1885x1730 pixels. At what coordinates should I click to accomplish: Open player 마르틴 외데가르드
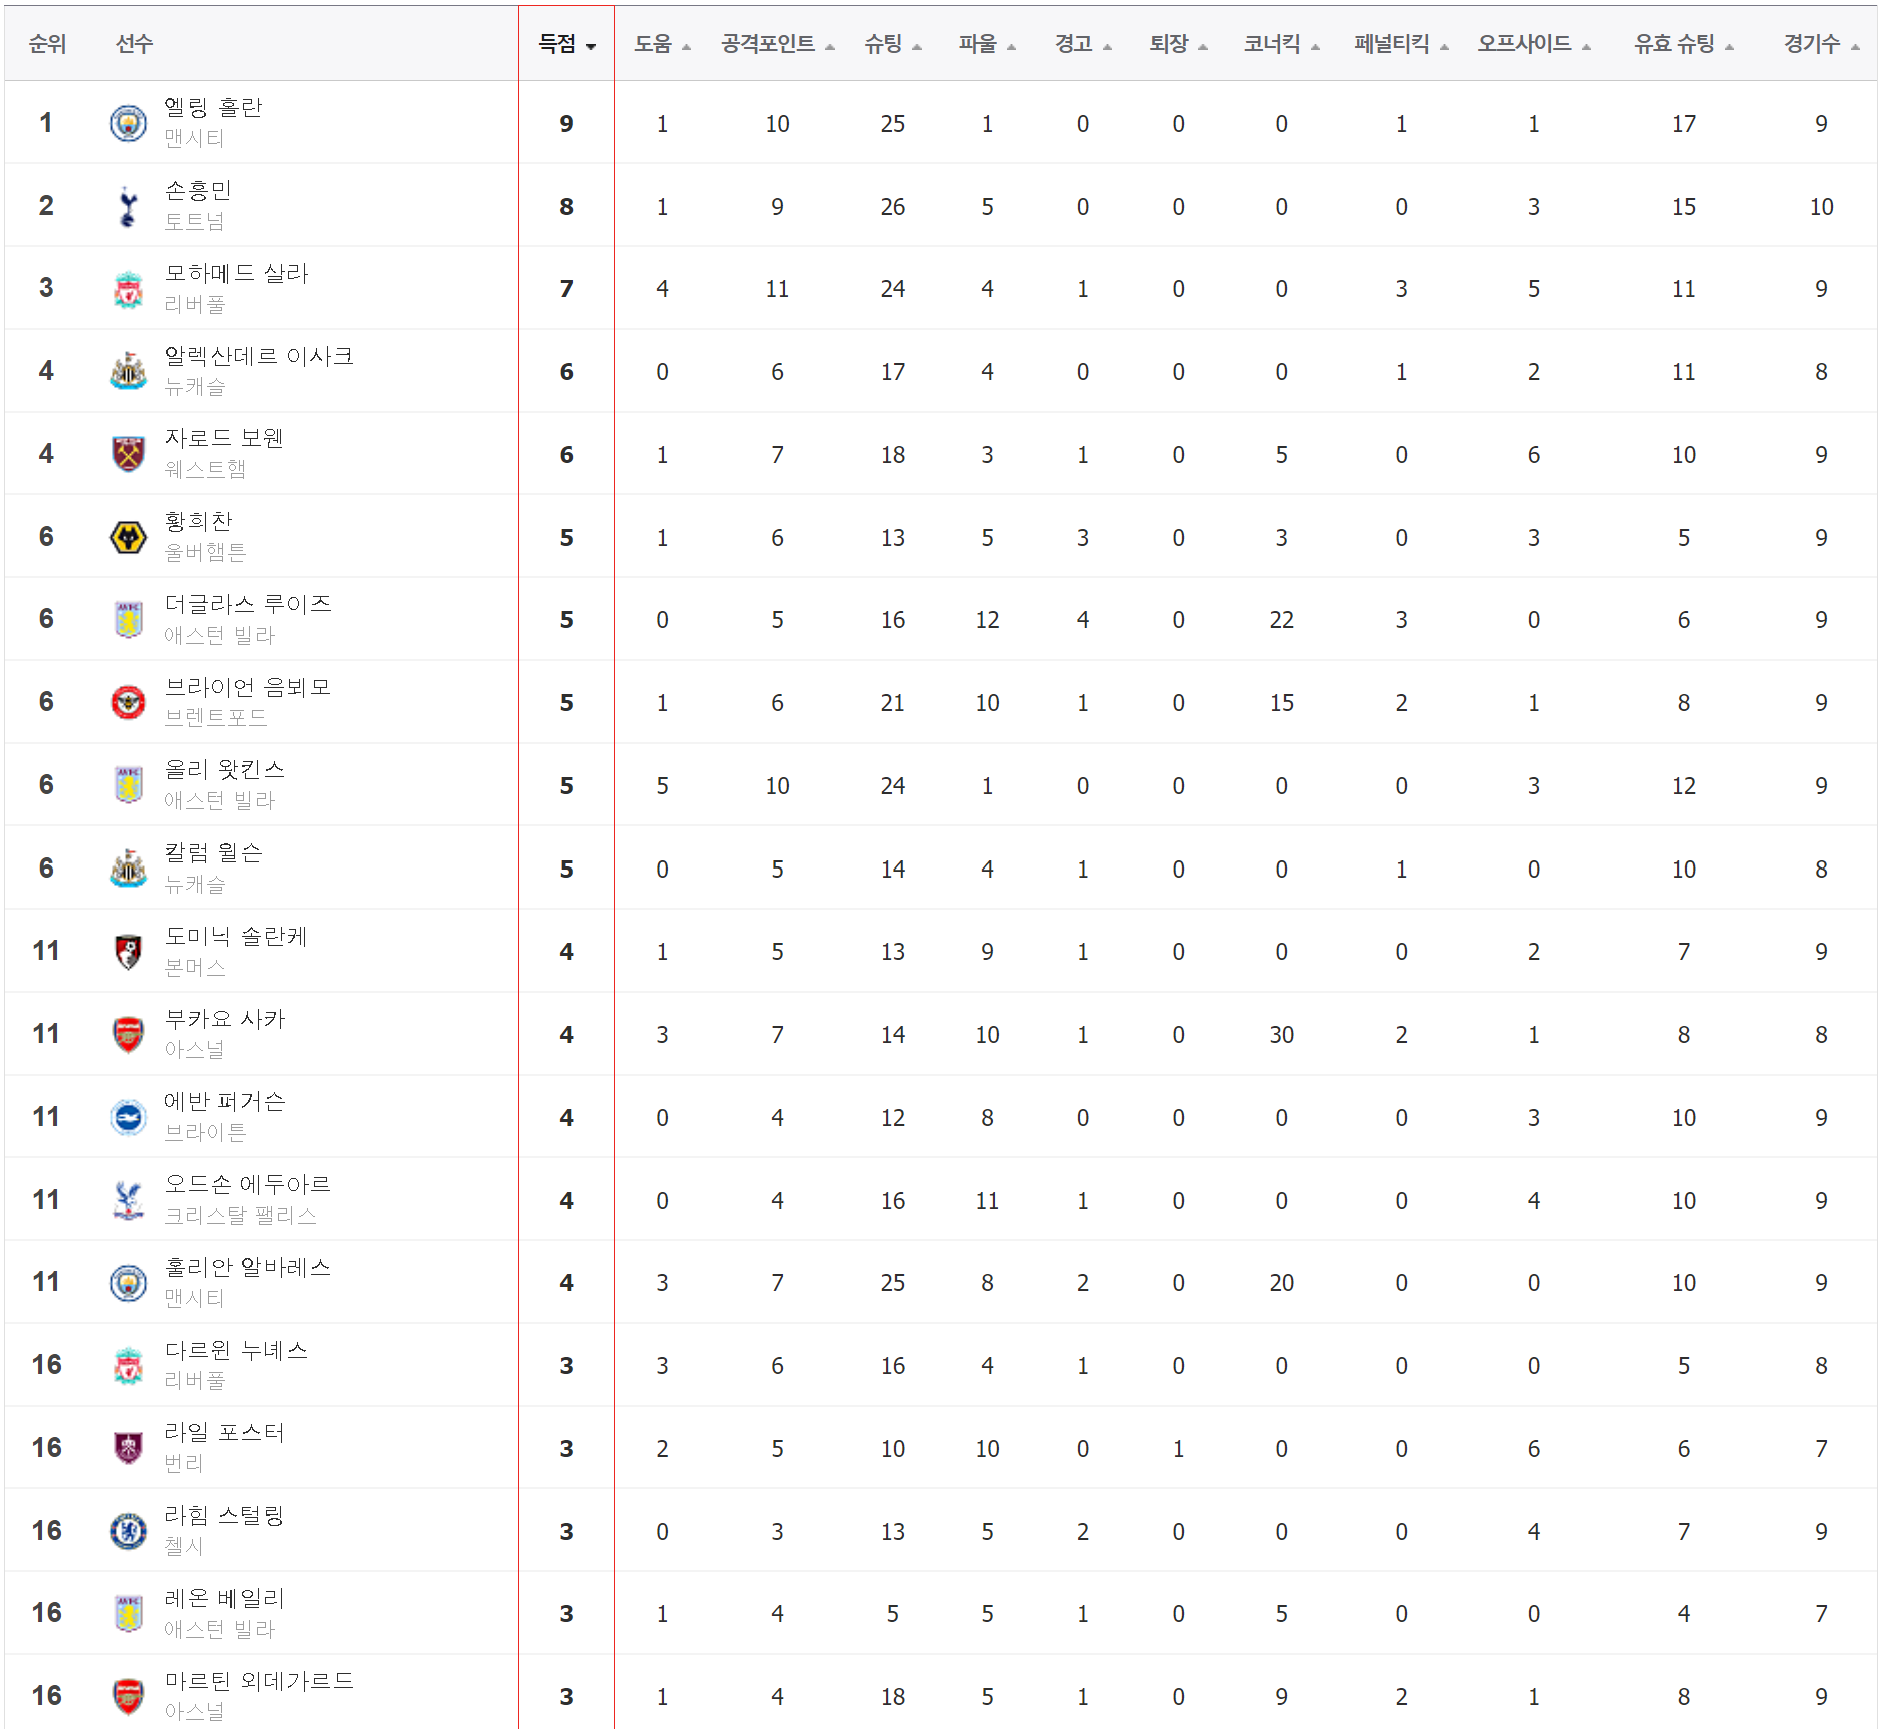tap(259, 1681)
